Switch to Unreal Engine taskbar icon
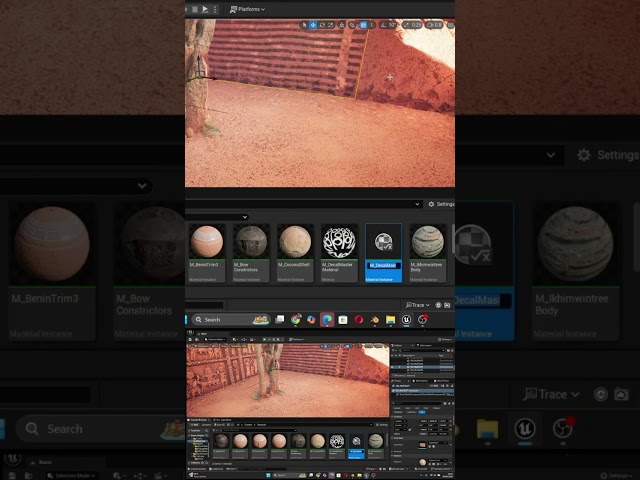The width and height of the screenshot is (640, 480). coord(407,320)
